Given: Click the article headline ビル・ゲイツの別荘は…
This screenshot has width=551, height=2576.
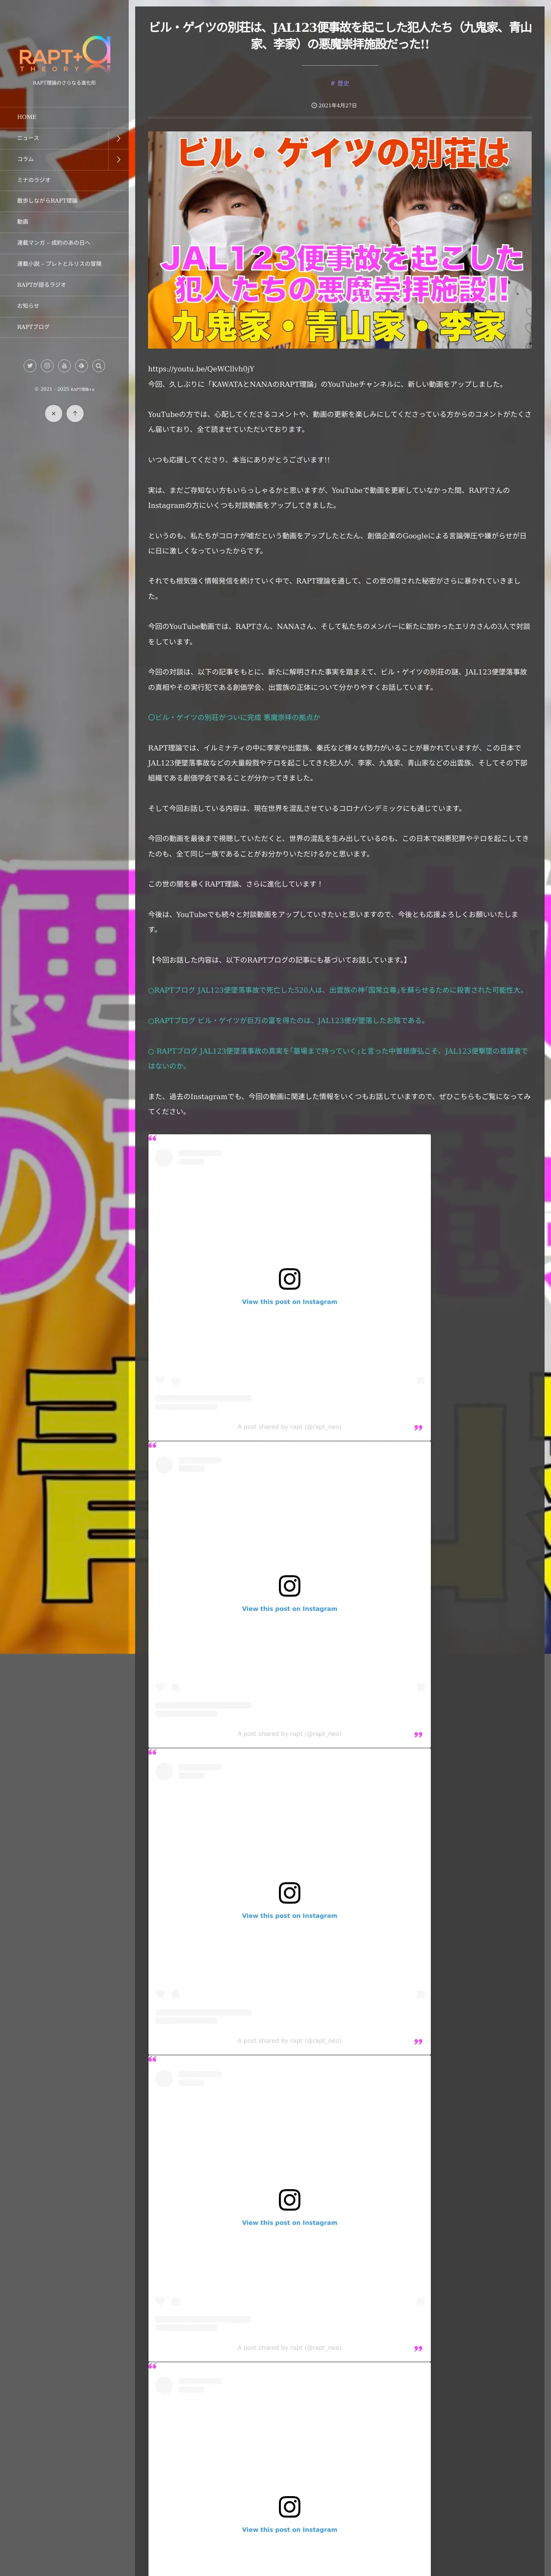Looking at the screenshot, I should coord(340,35).
